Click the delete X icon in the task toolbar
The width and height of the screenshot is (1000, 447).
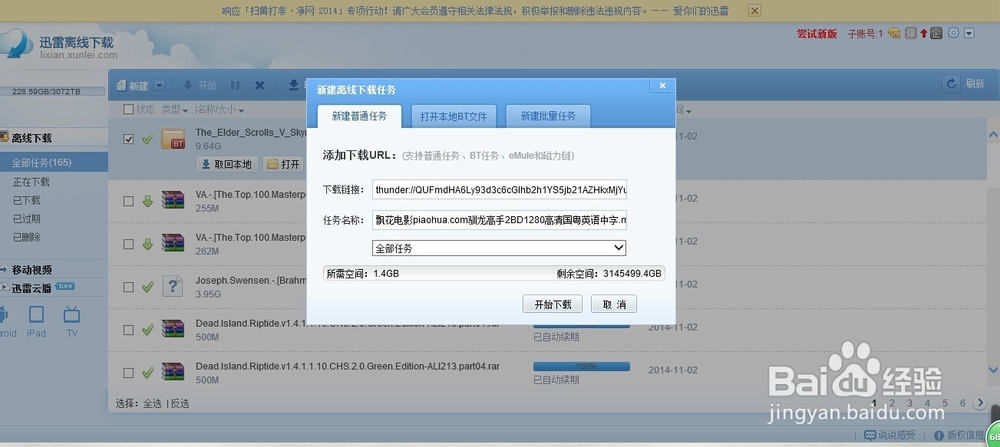coord(260,85)
